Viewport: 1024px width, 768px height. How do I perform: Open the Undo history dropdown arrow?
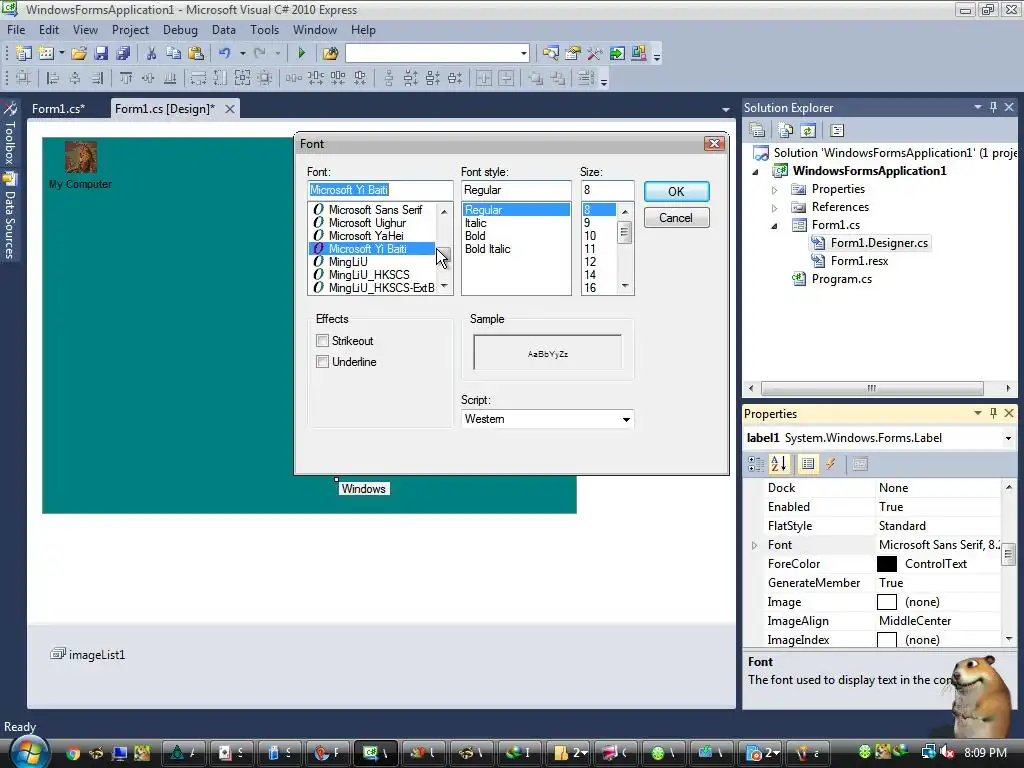click(242, 53)
